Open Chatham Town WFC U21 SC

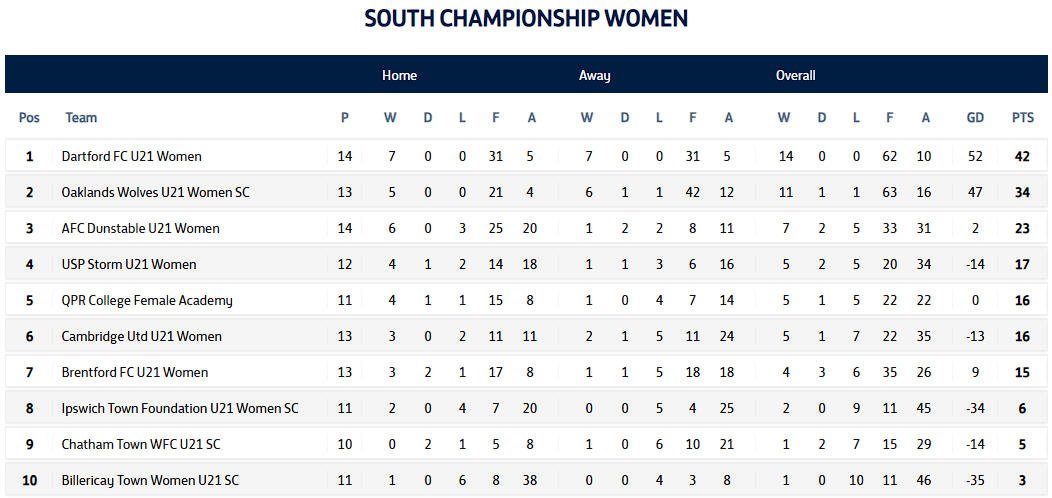click(x=141, y=444)
